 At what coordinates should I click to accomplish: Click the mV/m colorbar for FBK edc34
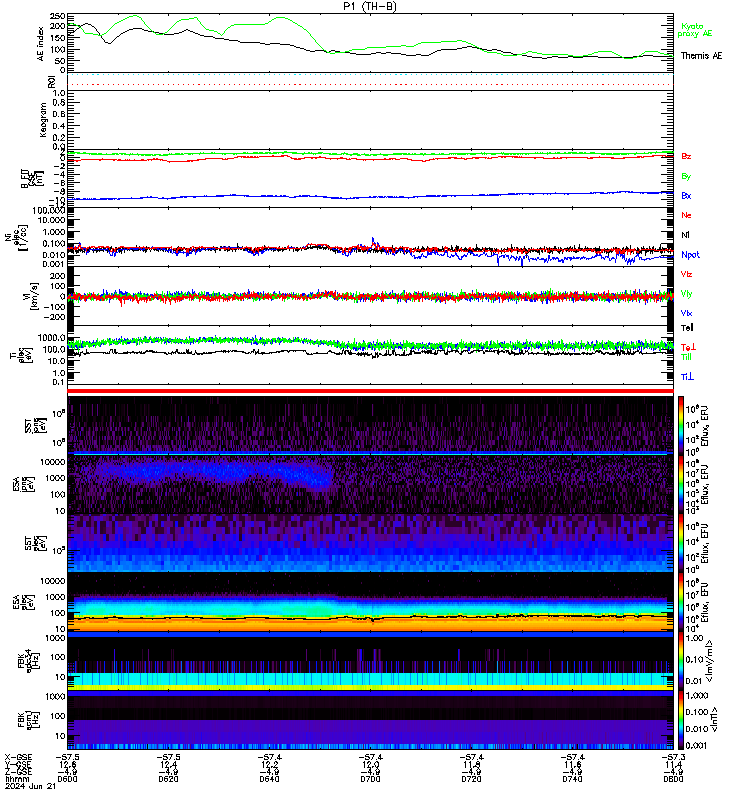click(681, 661)
